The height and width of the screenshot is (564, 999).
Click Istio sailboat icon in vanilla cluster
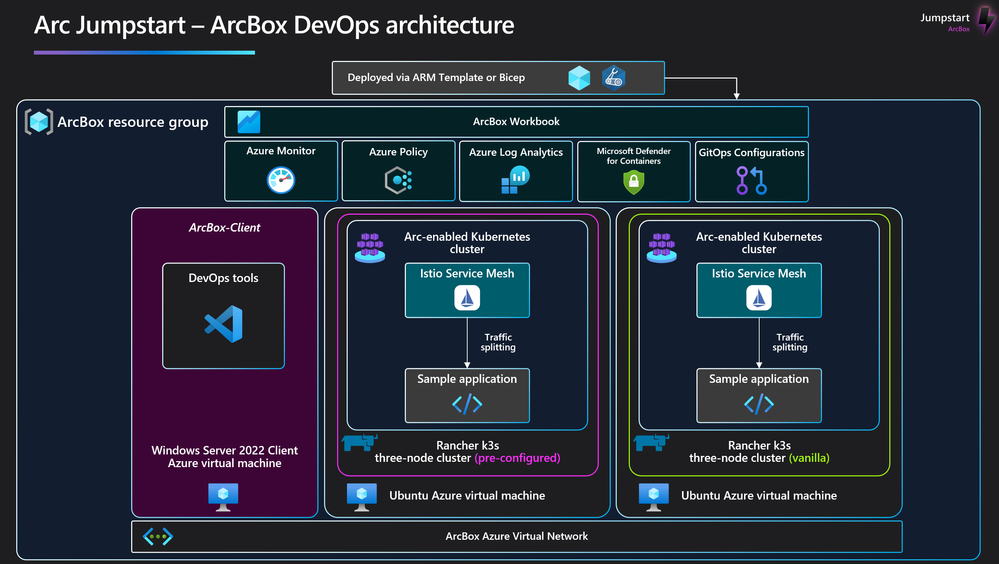pos(759,298)
